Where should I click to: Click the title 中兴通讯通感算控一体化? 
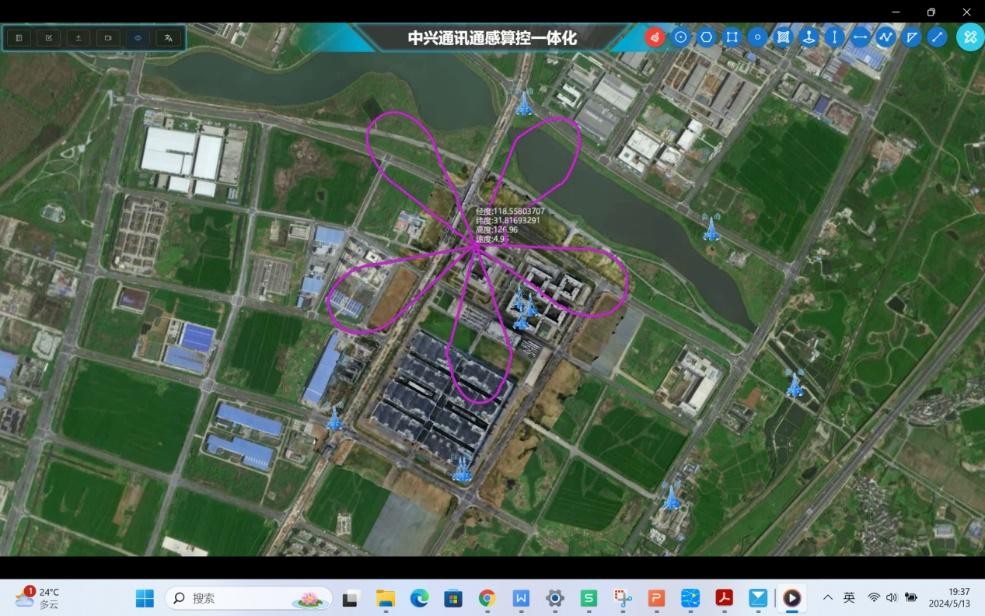click(x=492, y=38)
